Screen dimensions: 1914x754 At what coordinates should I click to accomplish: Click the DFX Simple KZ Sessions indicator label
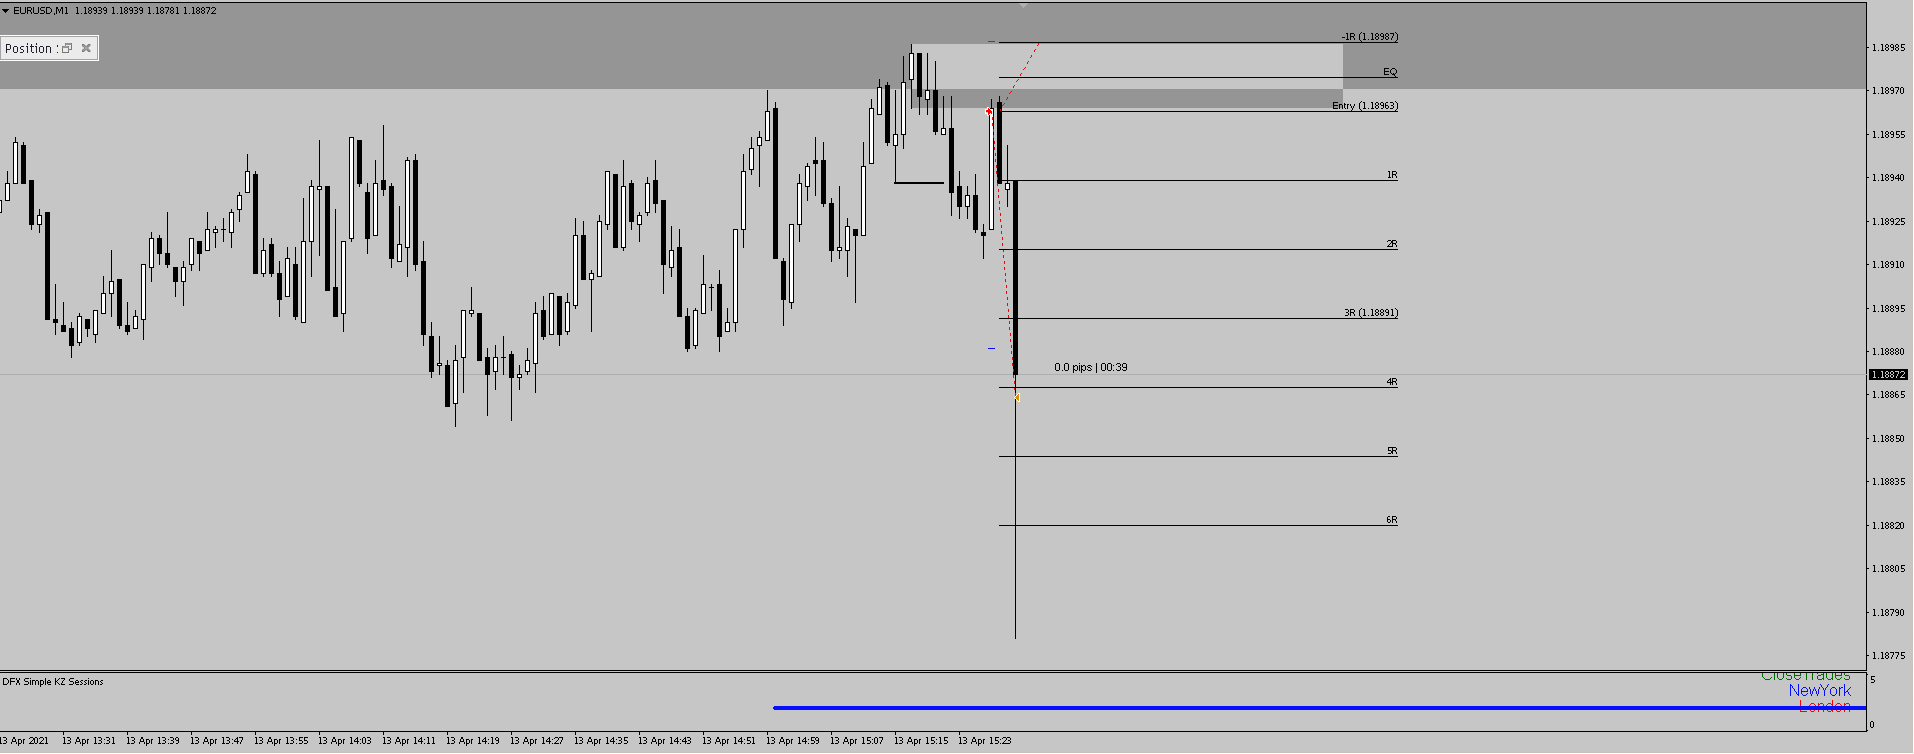pos(53,682)
